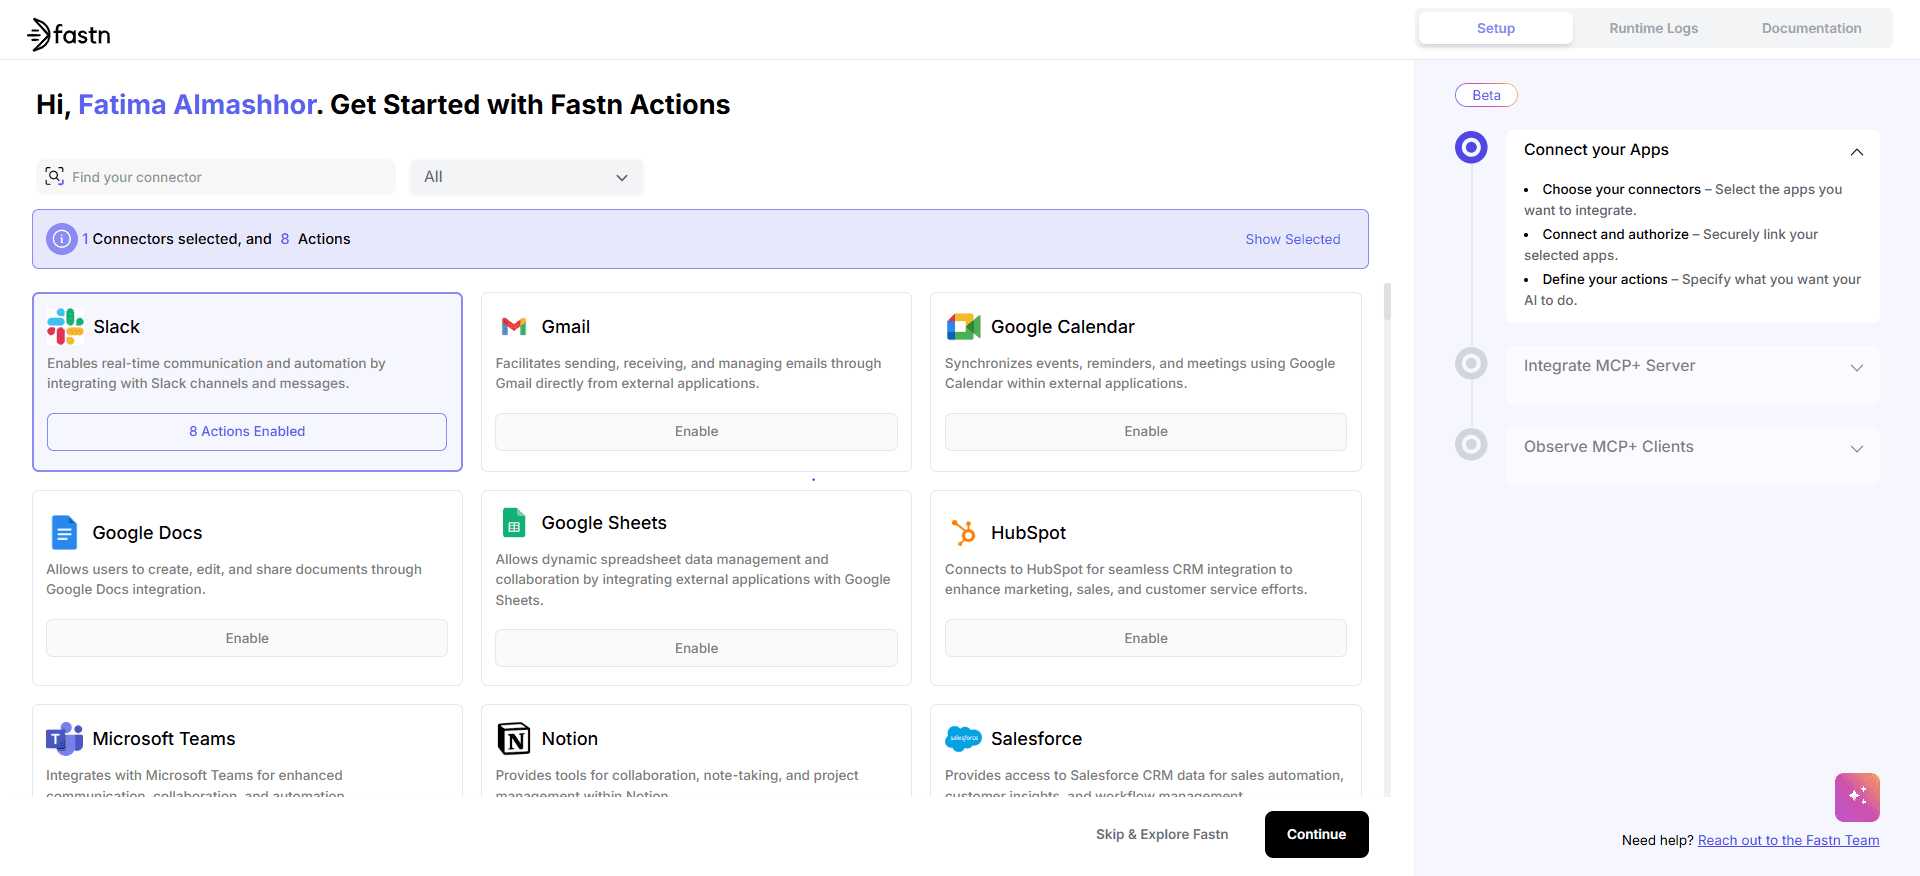Click the Gmail card title
This screenshot has width=1920, height=876.
566,327
